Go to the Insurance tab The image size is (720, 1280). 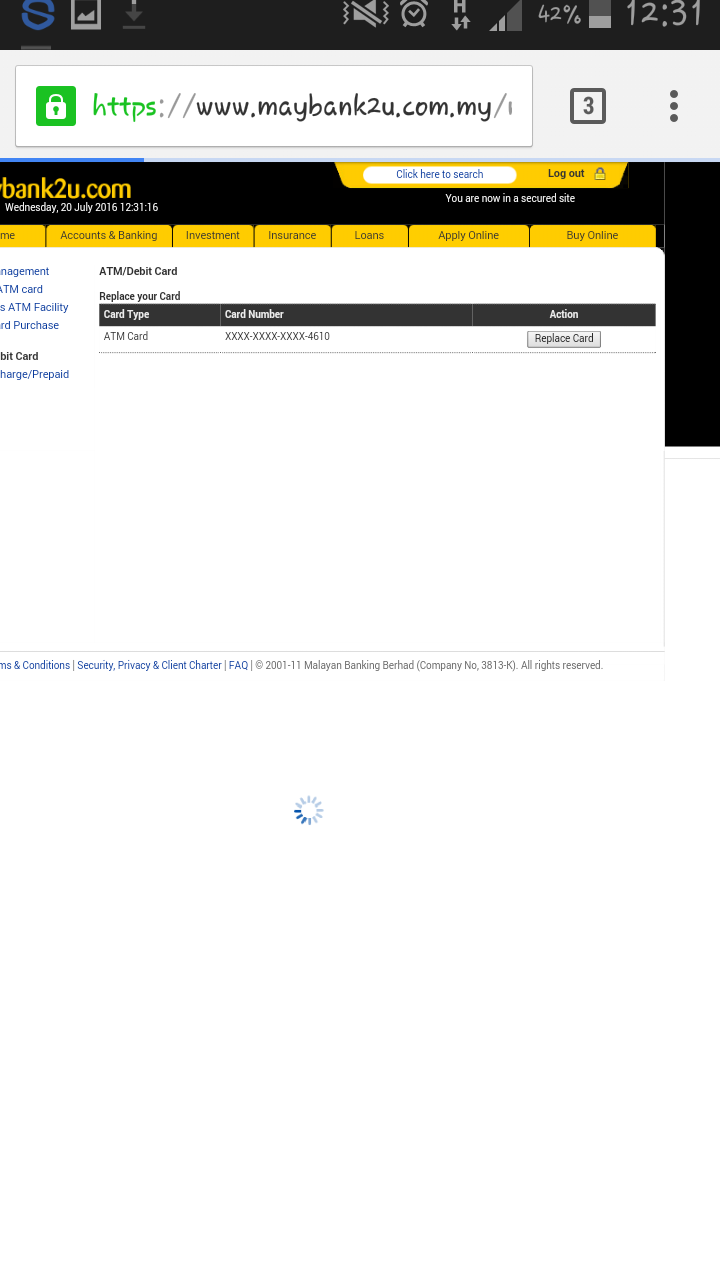coord(292,236)
